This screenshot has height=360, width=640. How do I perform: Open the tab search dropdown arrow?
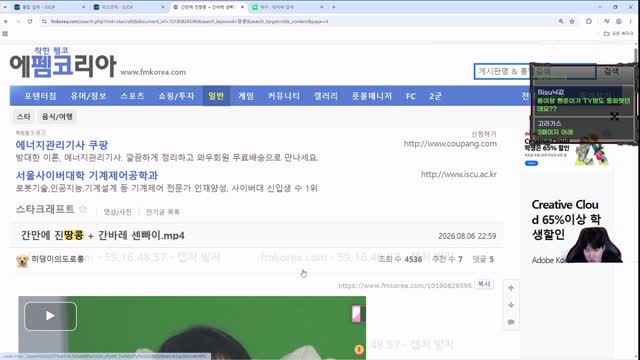(x=5, y=7)
